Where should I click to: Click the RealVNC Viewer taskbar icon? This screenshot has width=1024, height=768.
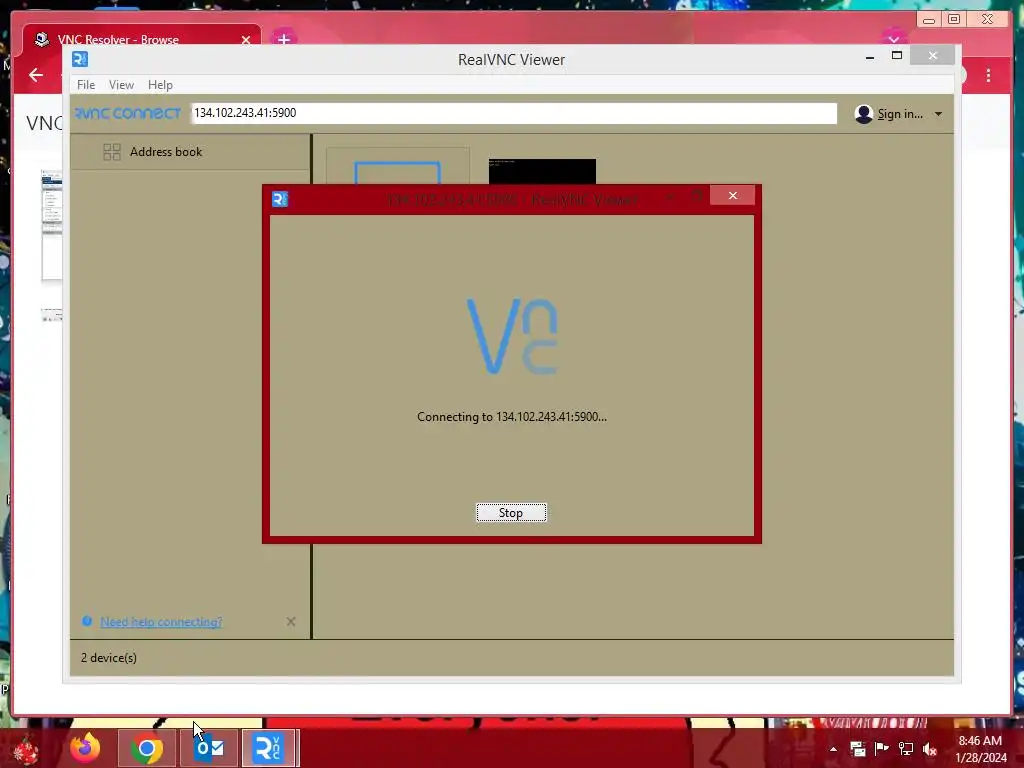[x=268, y=748]
